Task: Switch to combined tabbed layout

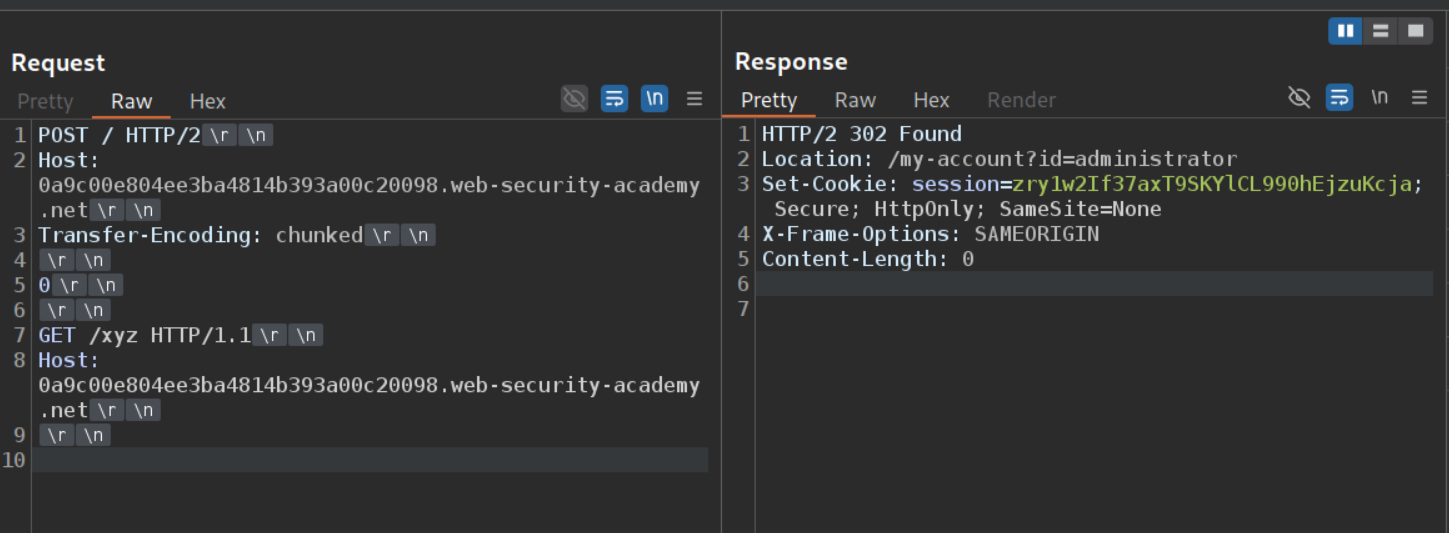Action: (1415, 31)
